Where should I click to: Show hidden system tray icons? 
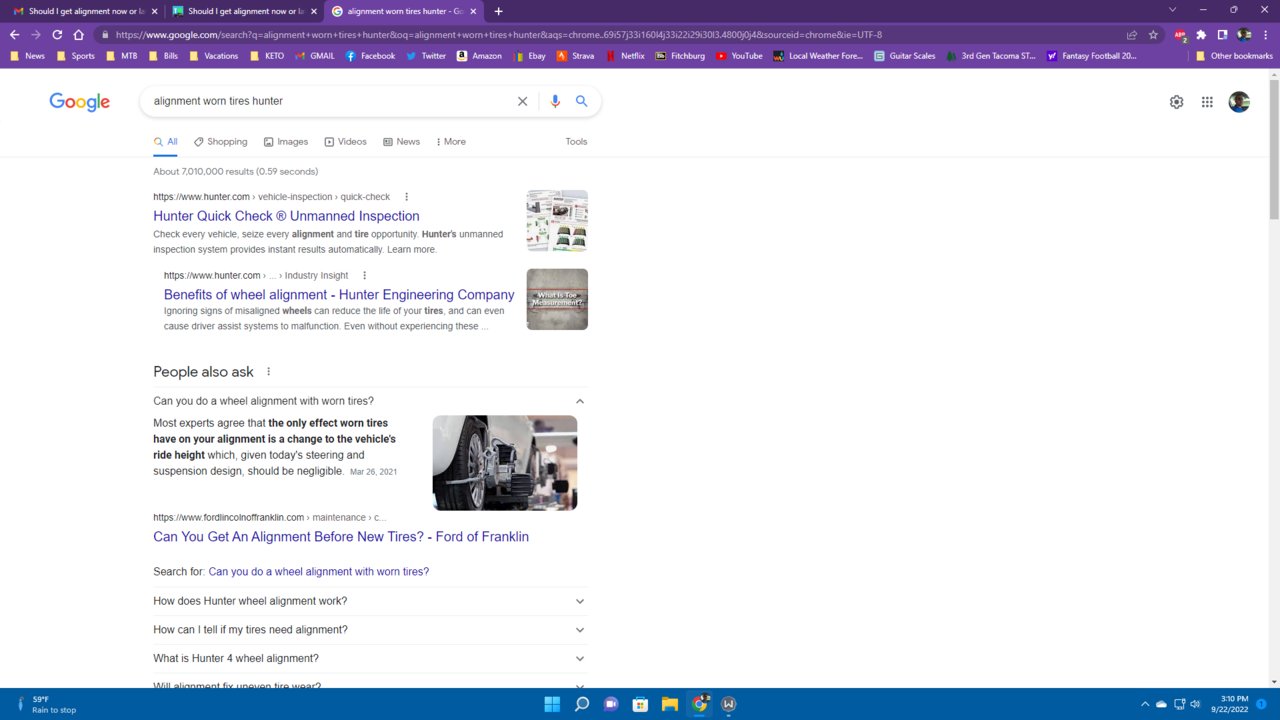point(1144,704)
